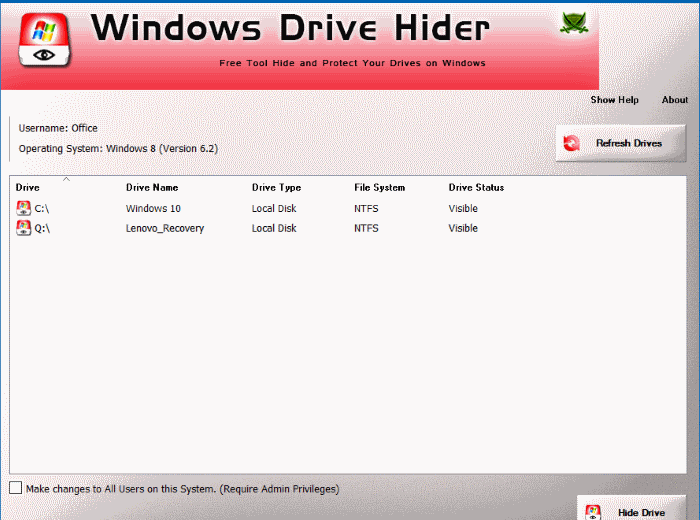Click the Visible status of the C:\ drive
Screen dimensions: 700x520
pyautogui.click(x=463, y=209)
